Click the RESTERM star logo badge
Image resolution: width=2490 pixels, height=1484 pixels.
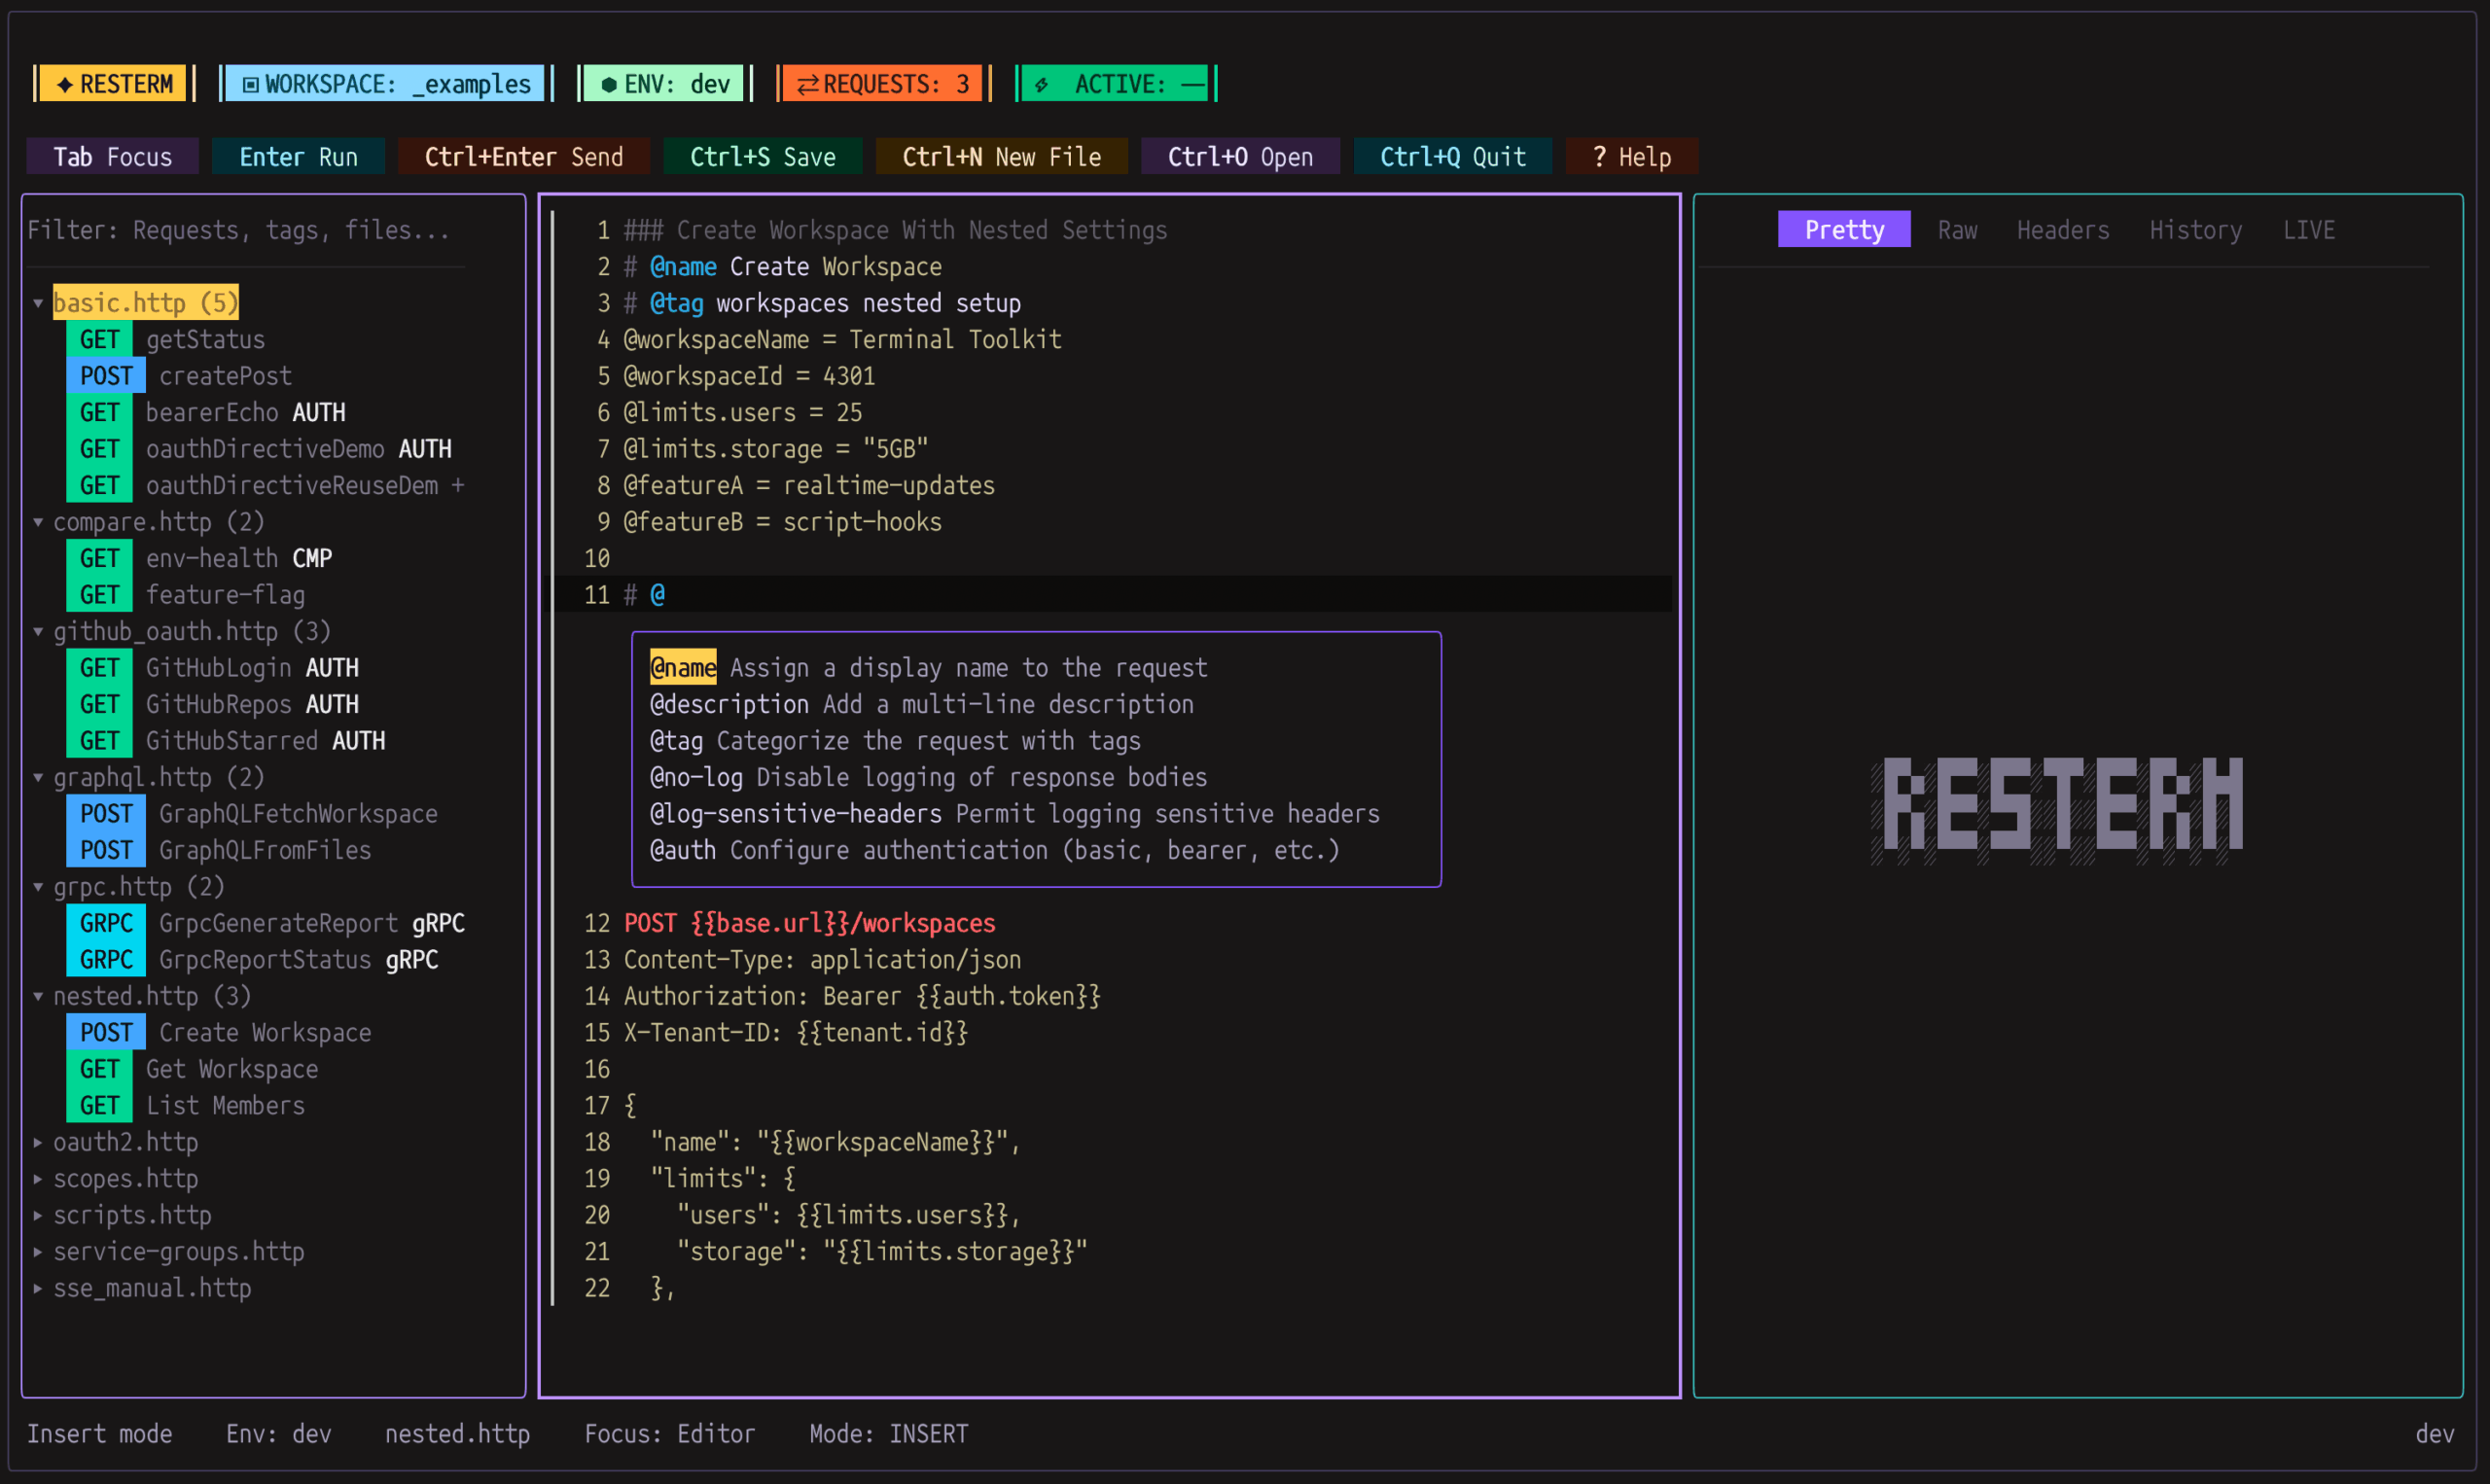(66, 84)
